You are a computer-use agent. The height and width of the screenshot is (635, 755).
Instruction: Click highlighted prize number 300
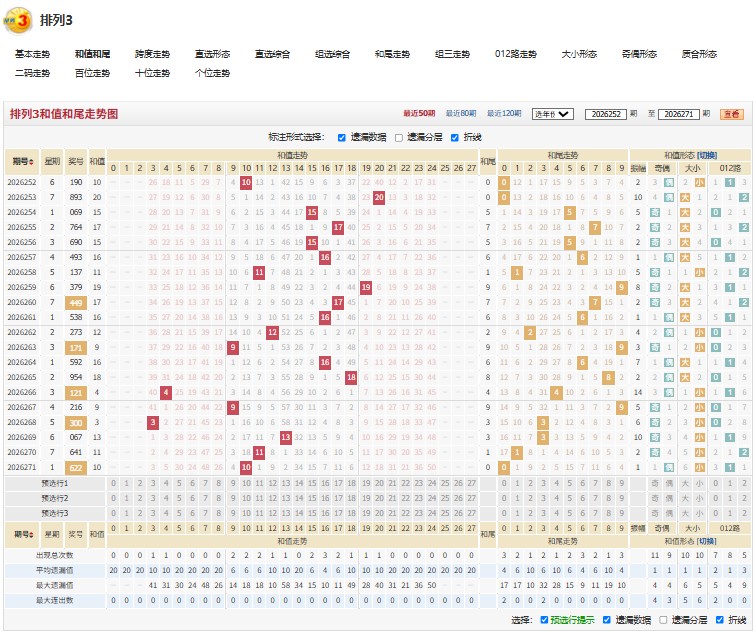point(76,423)
